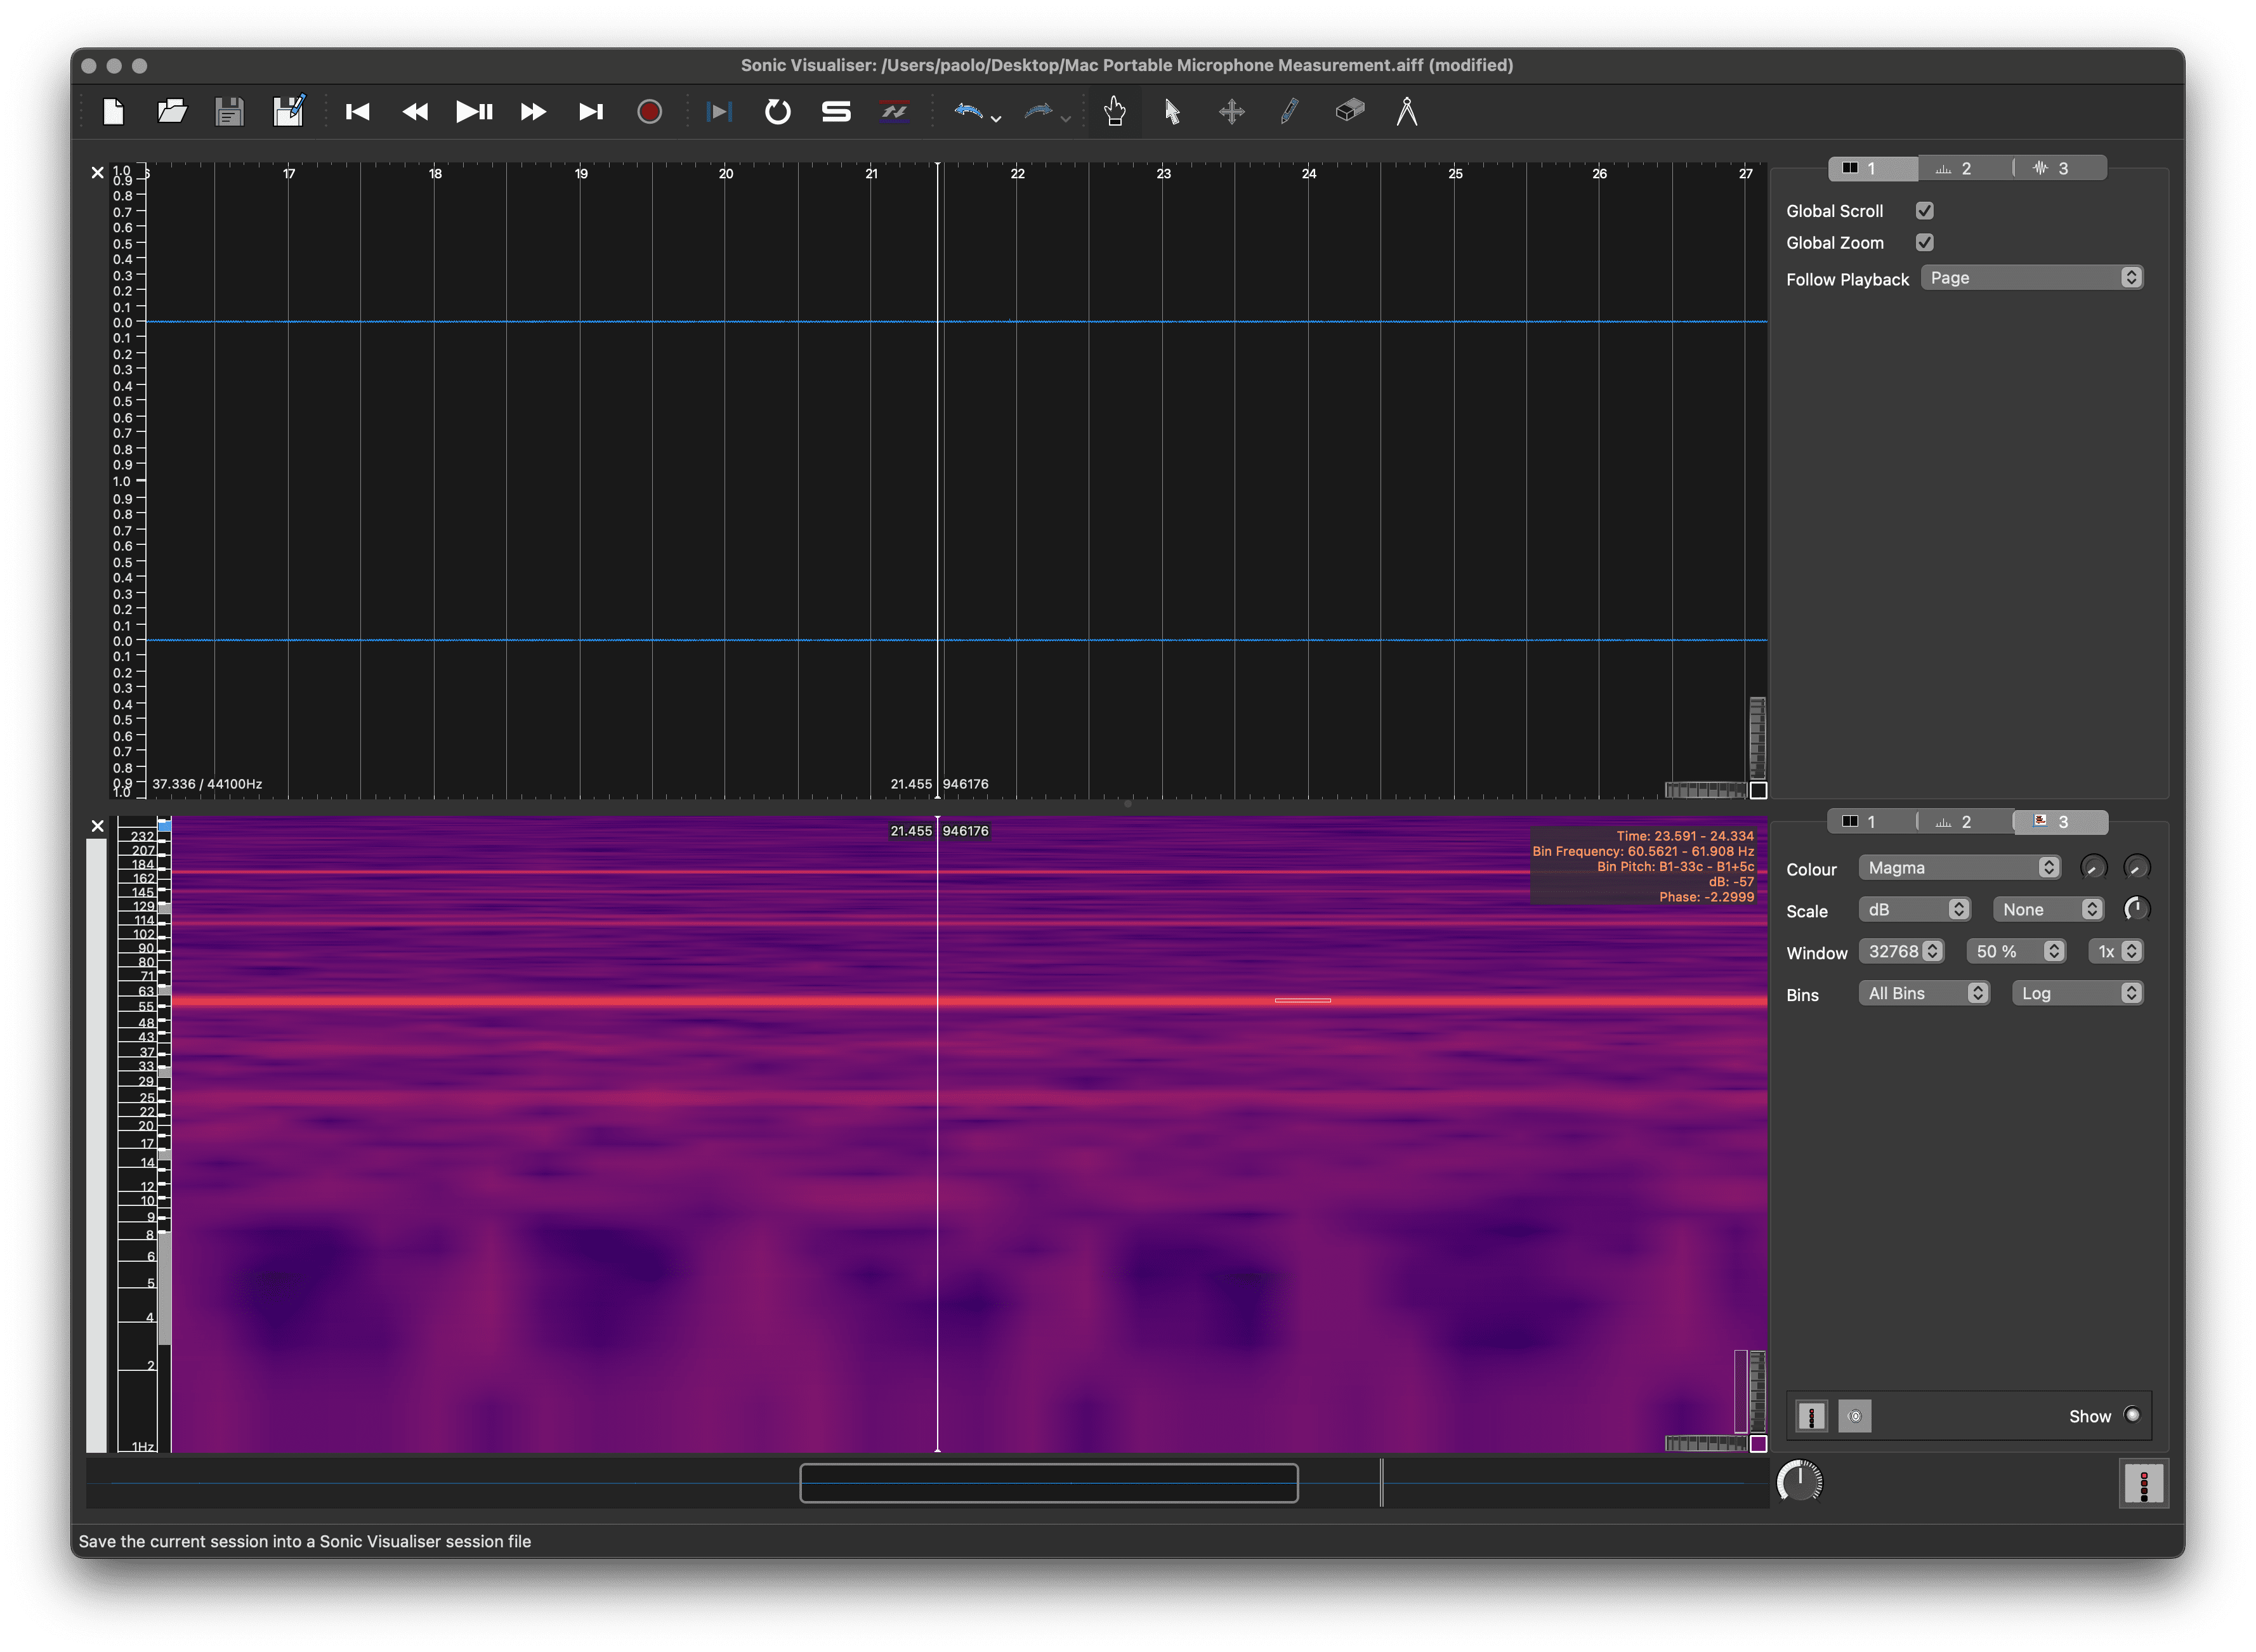Viewport: 2256px width, 1652px height.
Task: Close the waveform pane with X
Action: (x=97, y=172)
